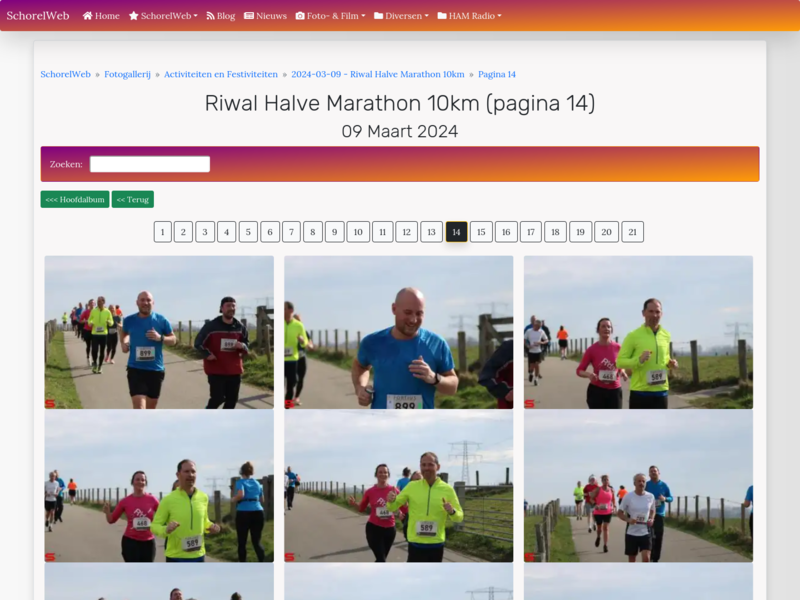Click the Nieuws newspaper icon

(x=249, y=16)
